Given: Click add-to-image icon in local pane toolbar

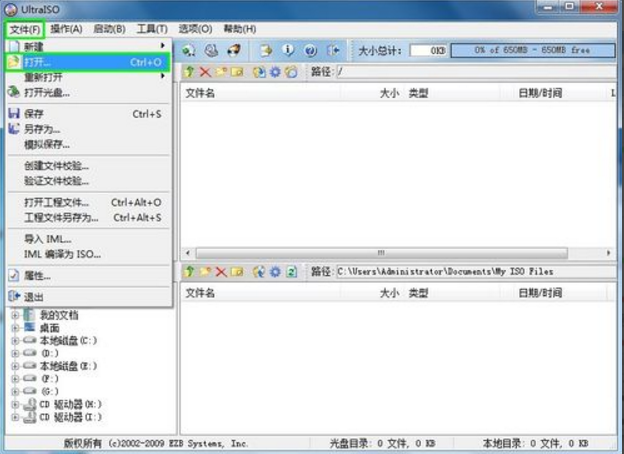Looking at the screenshot, I should 259,272.
